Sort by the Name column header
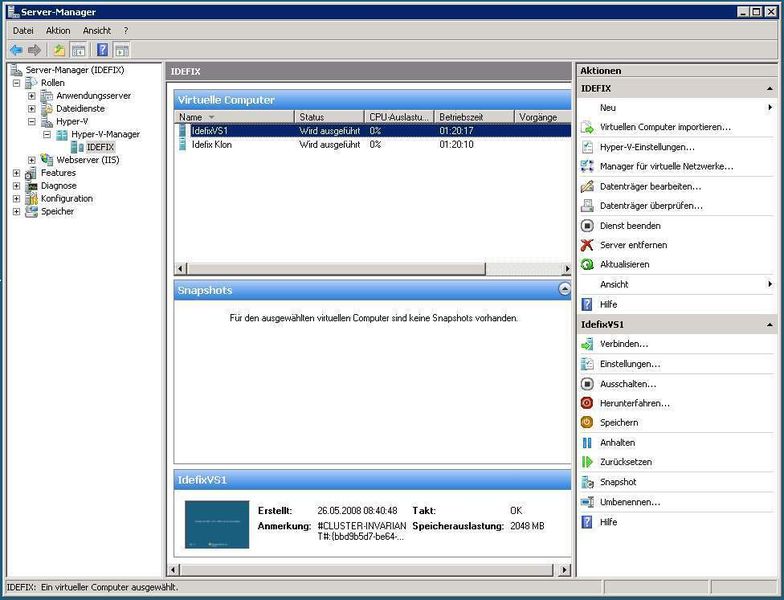Screen dimensions: 784x600 click(x=234, y=117)
